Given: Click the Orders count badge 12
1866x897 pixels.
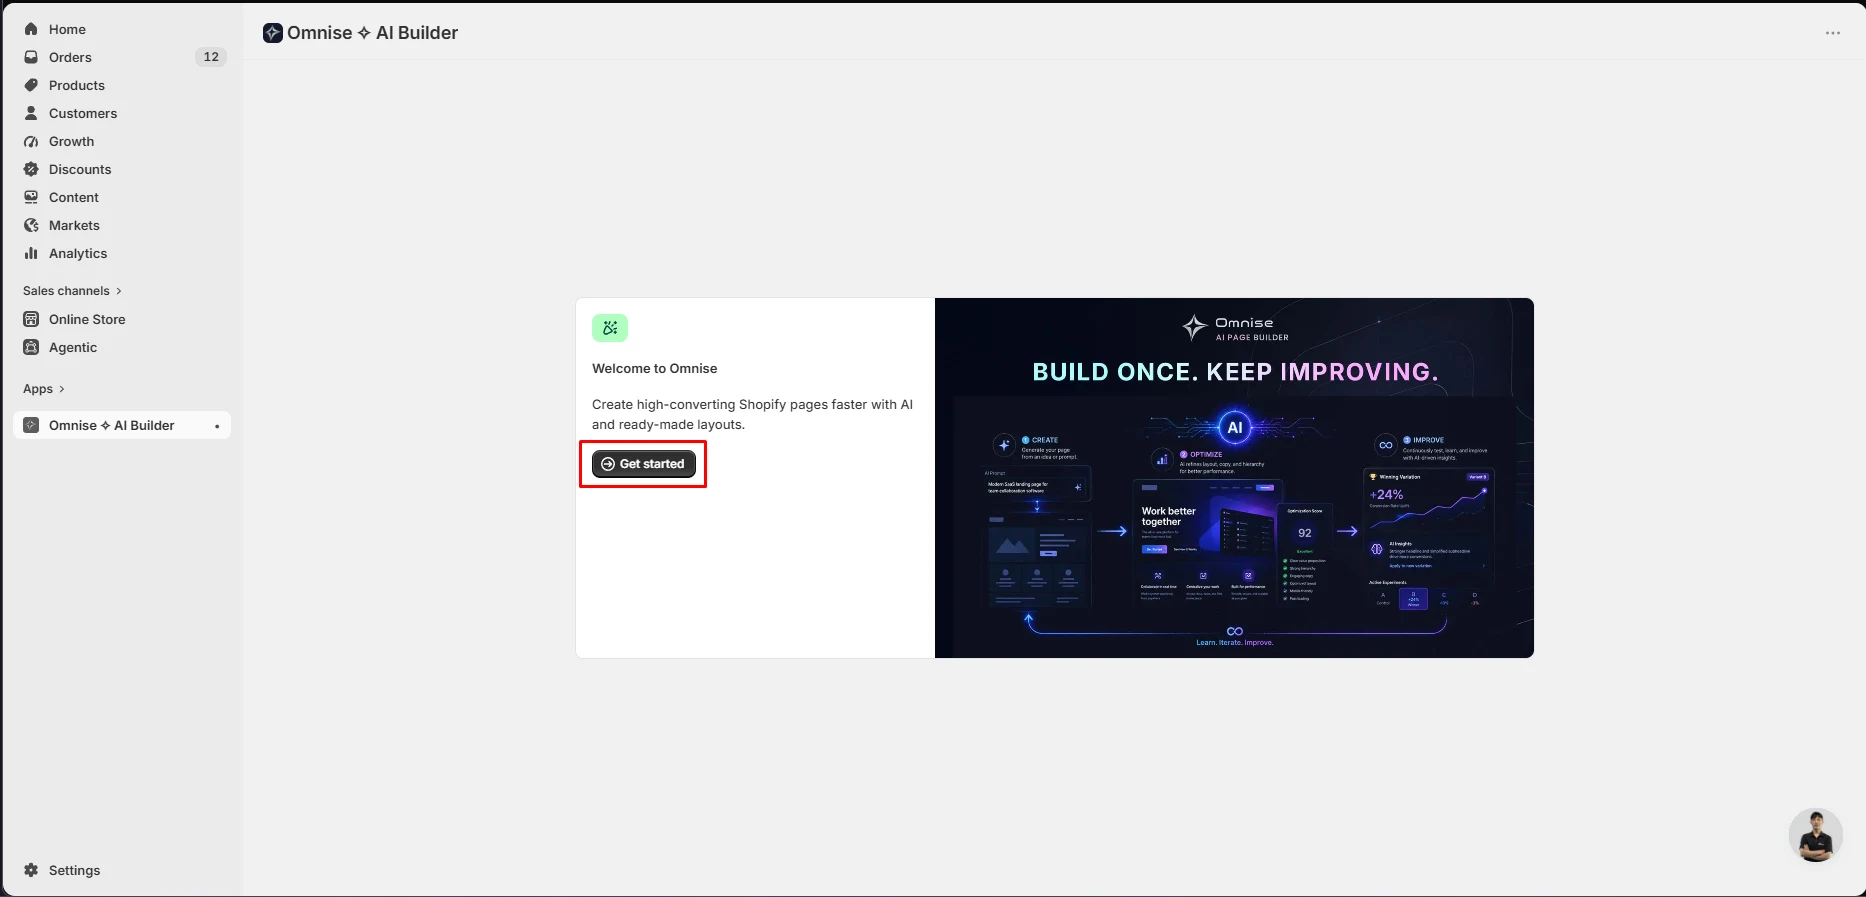Looking at the screenshot, I should [x=211, y=57].
